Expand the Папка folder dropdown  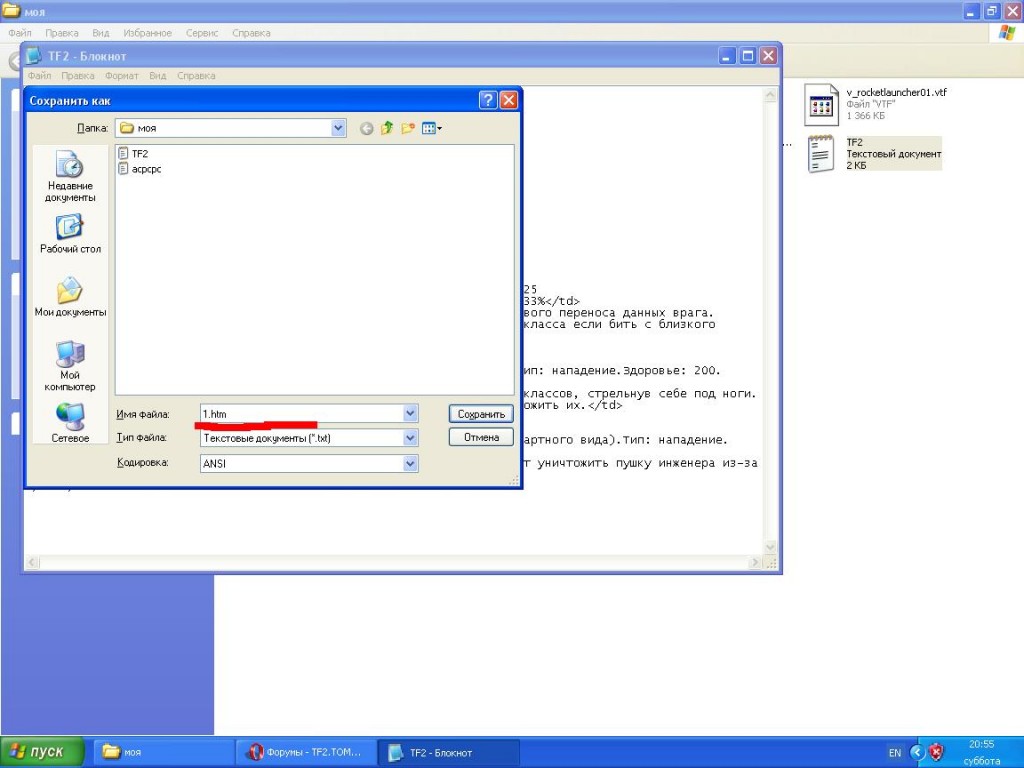coord(338,128)
